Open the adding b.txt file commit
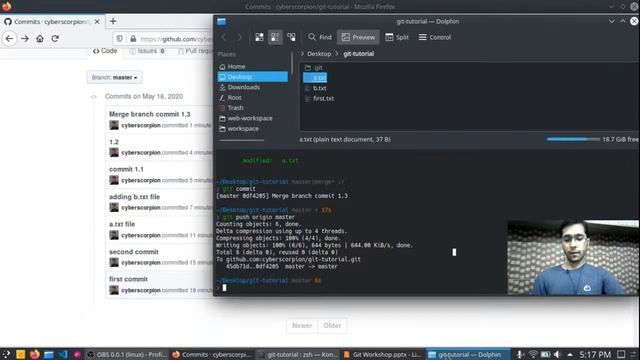Screen dimensions: 640x360 134,197
